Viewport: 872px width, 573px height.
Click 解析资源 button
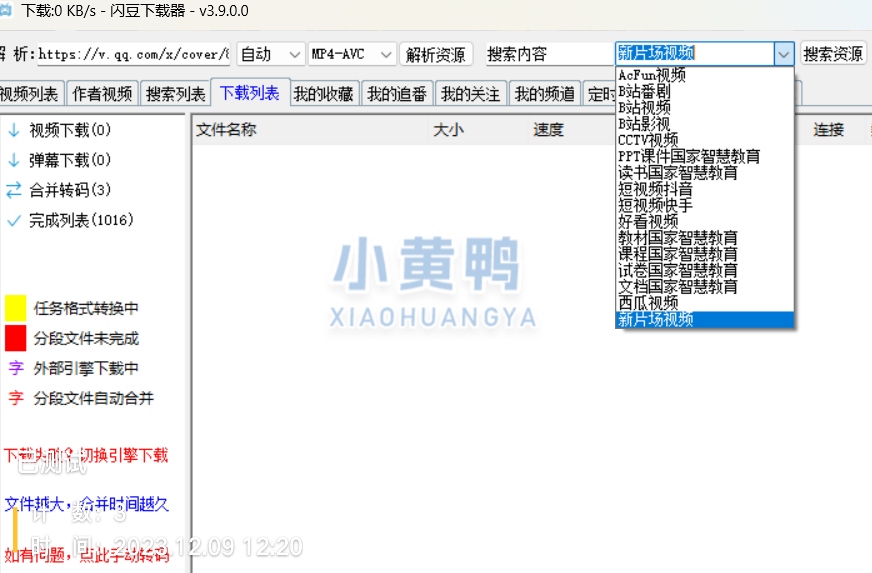(x=436, y=55)
